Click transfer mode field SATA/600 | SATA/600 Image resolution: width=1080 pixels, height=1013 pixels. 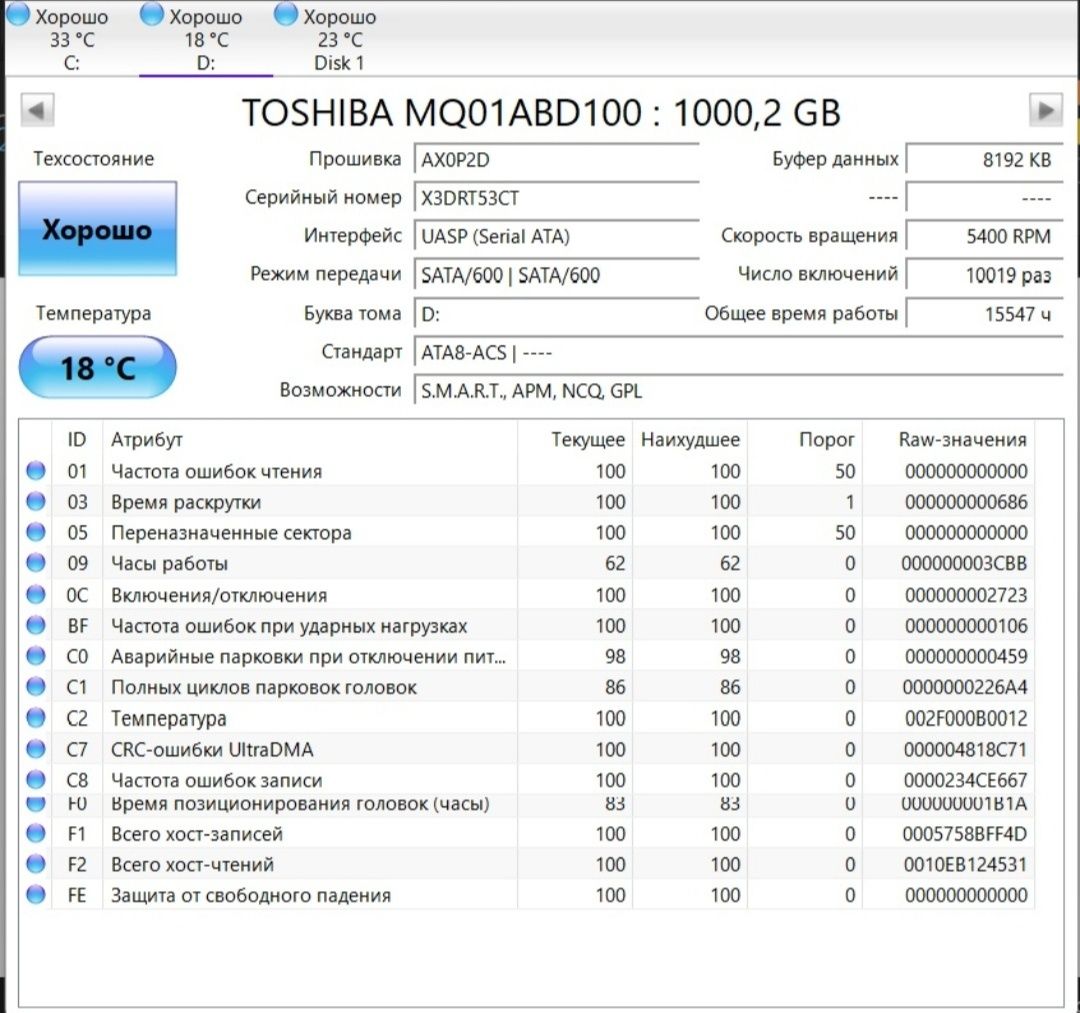pyautogui.click(x=557, y=275)
